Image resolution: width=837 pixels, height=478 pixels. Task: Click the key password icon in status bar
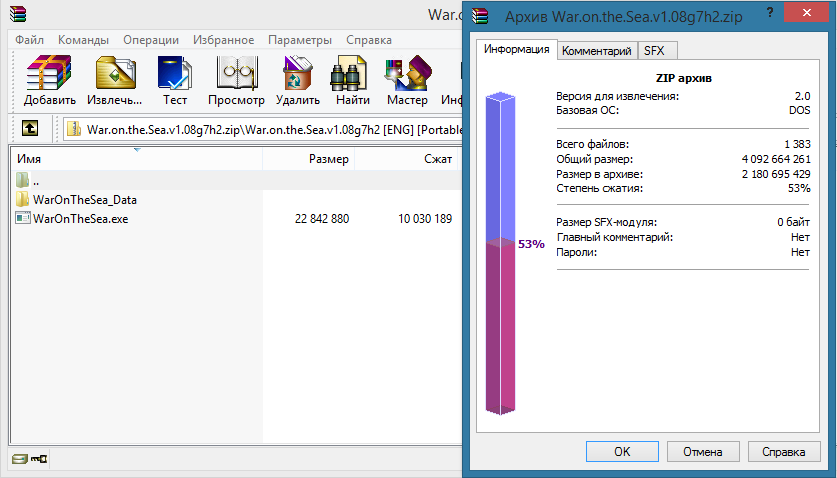(39, 459)
